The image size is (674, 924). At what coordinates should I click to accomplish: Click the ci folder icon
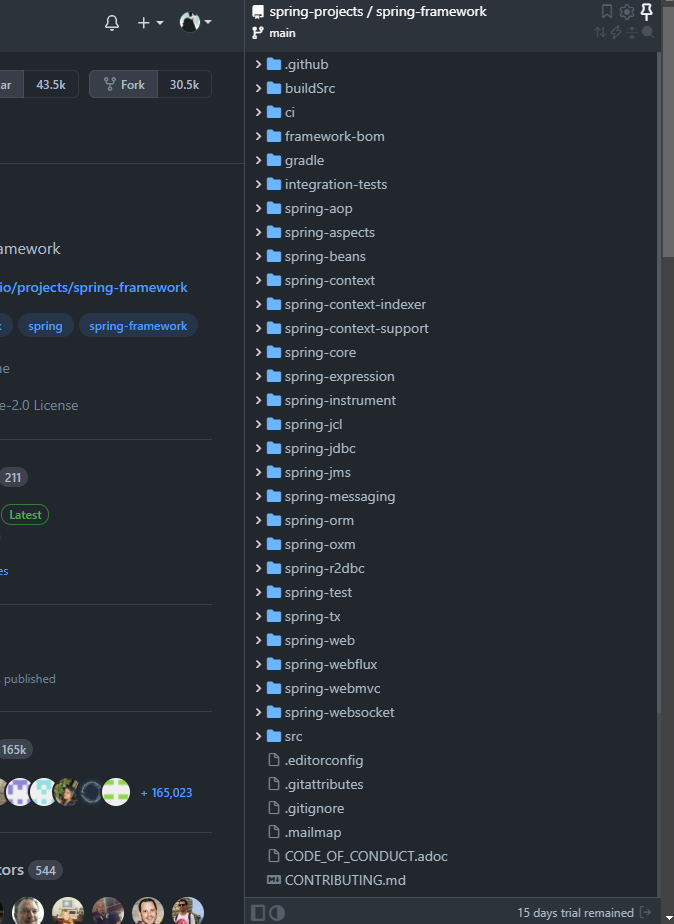point(274,112)
